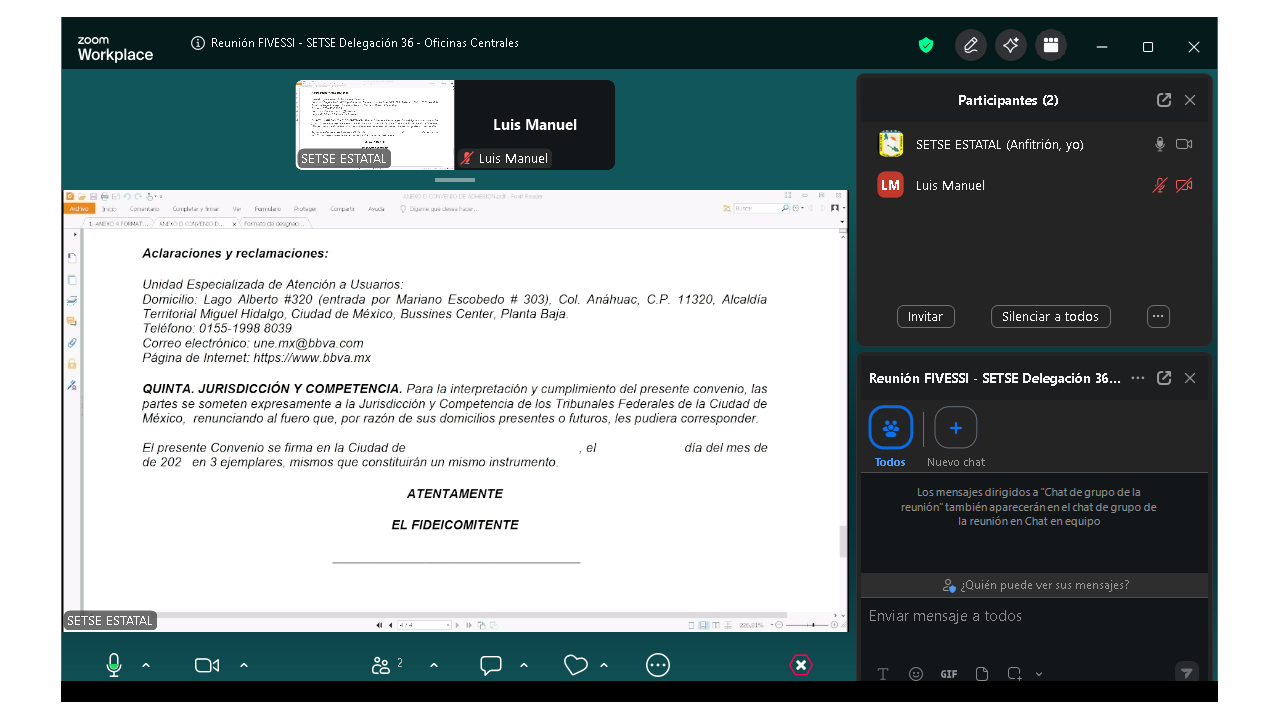Click the Invitar button

925,317
